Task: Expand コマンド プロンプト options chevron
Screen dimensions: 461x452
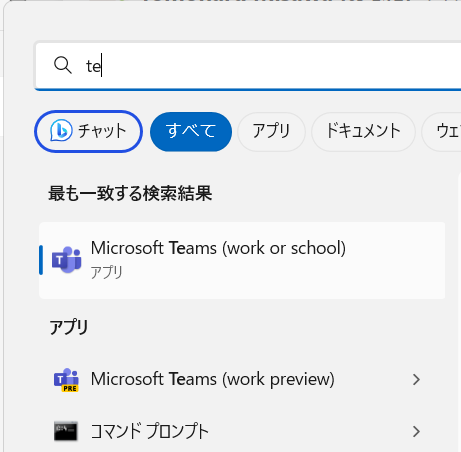Action: pyautogui.click(x=416, y=431)
